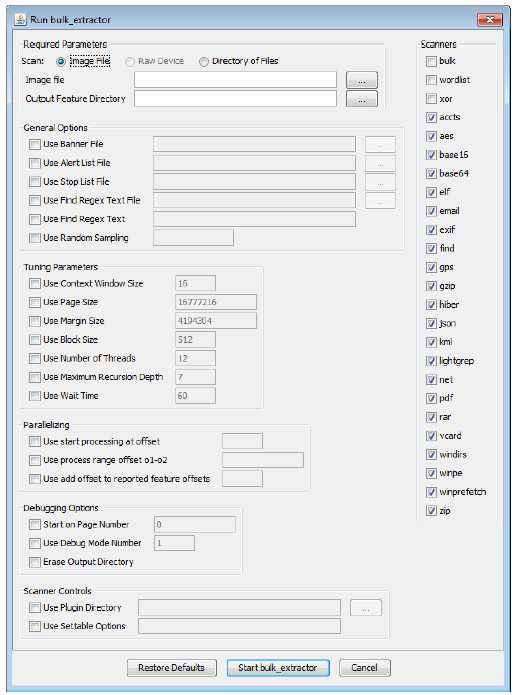518x695 pixels.
Task: Enable the wordlist scanner
Action: point(431,80)
